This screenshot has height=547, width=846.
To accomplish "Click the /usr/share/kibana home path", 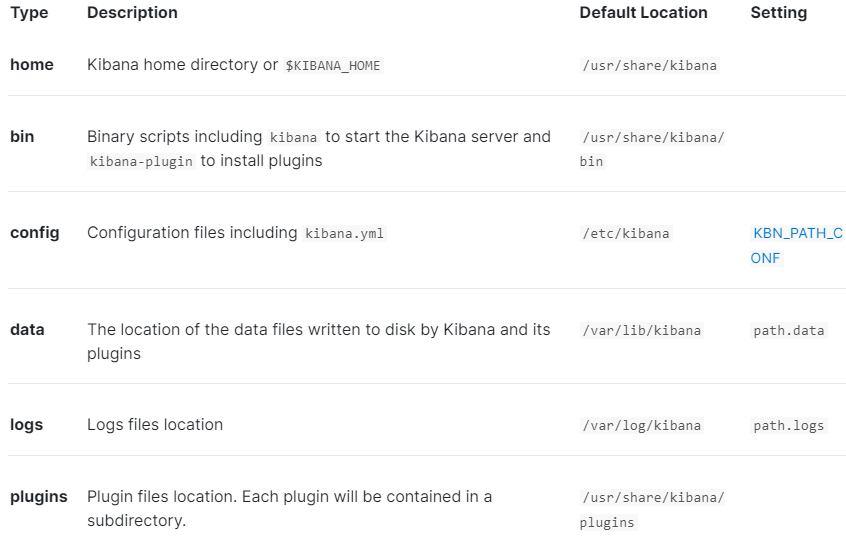I will [x=650, y=66].
